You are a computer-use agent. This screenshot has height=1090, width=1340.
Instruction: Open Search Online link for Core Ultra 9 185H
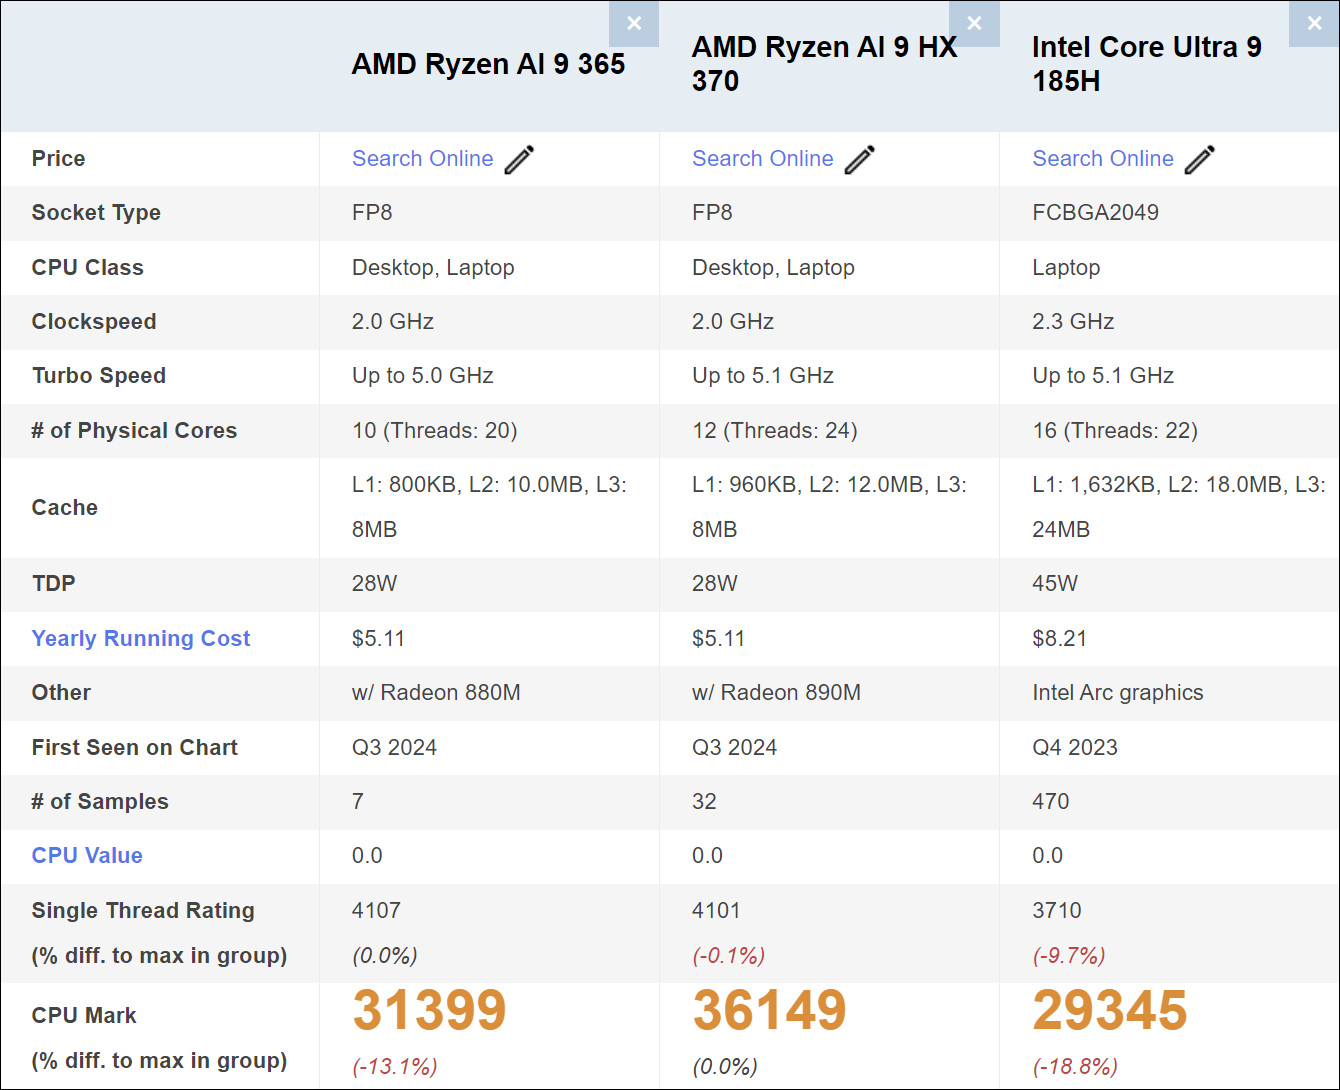[1102, 158]
